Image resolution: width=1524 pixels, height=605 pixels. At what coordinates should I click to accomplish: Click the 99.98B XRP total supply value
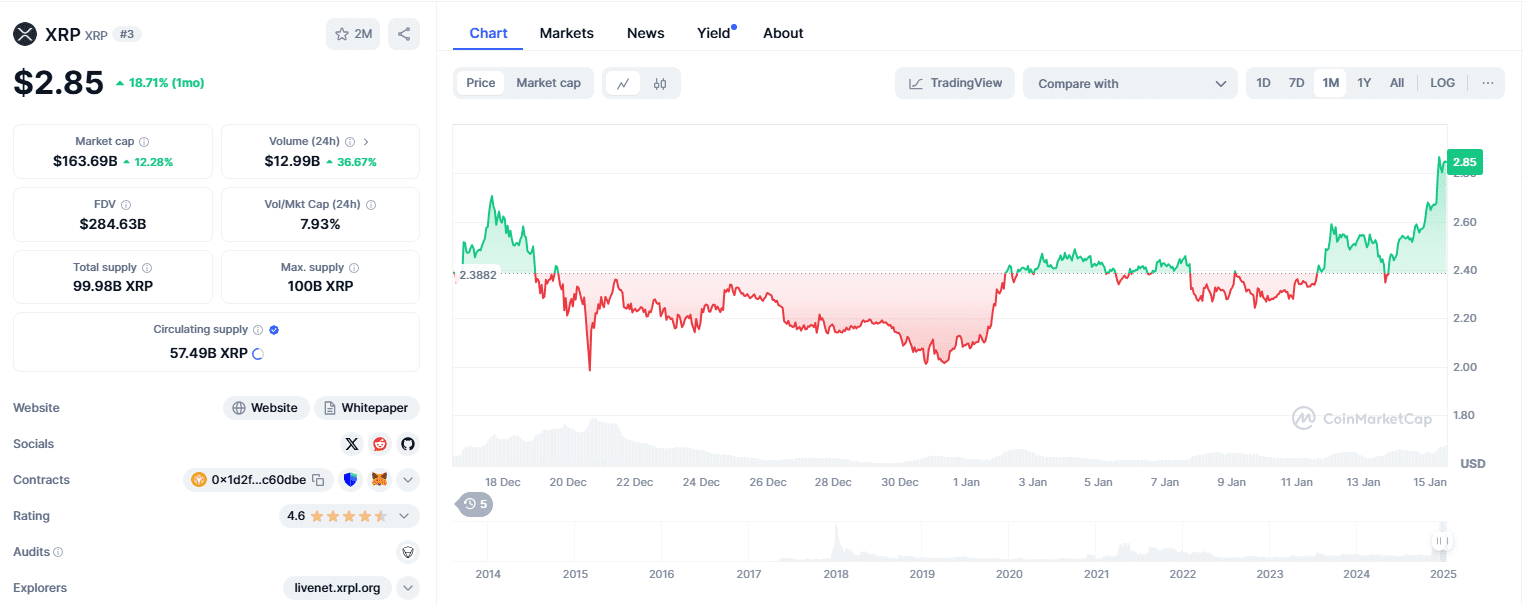113,286
